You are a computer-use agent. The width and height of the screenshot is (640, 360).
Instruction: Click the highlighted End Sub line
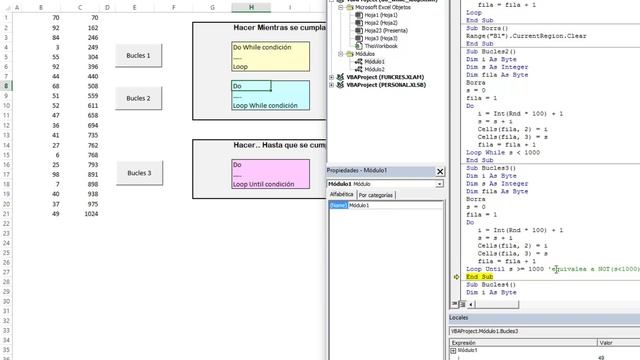480,277
